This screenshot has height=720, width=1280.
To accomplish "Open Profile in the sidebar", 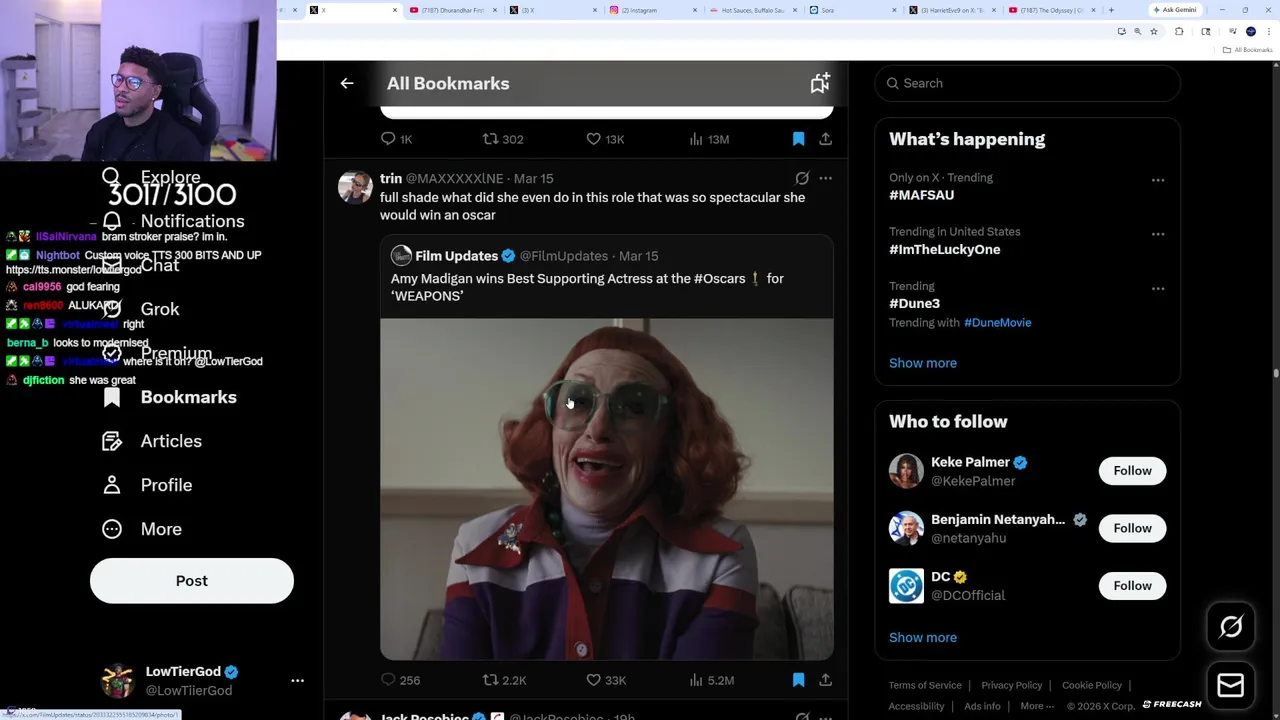I will 147,485.
